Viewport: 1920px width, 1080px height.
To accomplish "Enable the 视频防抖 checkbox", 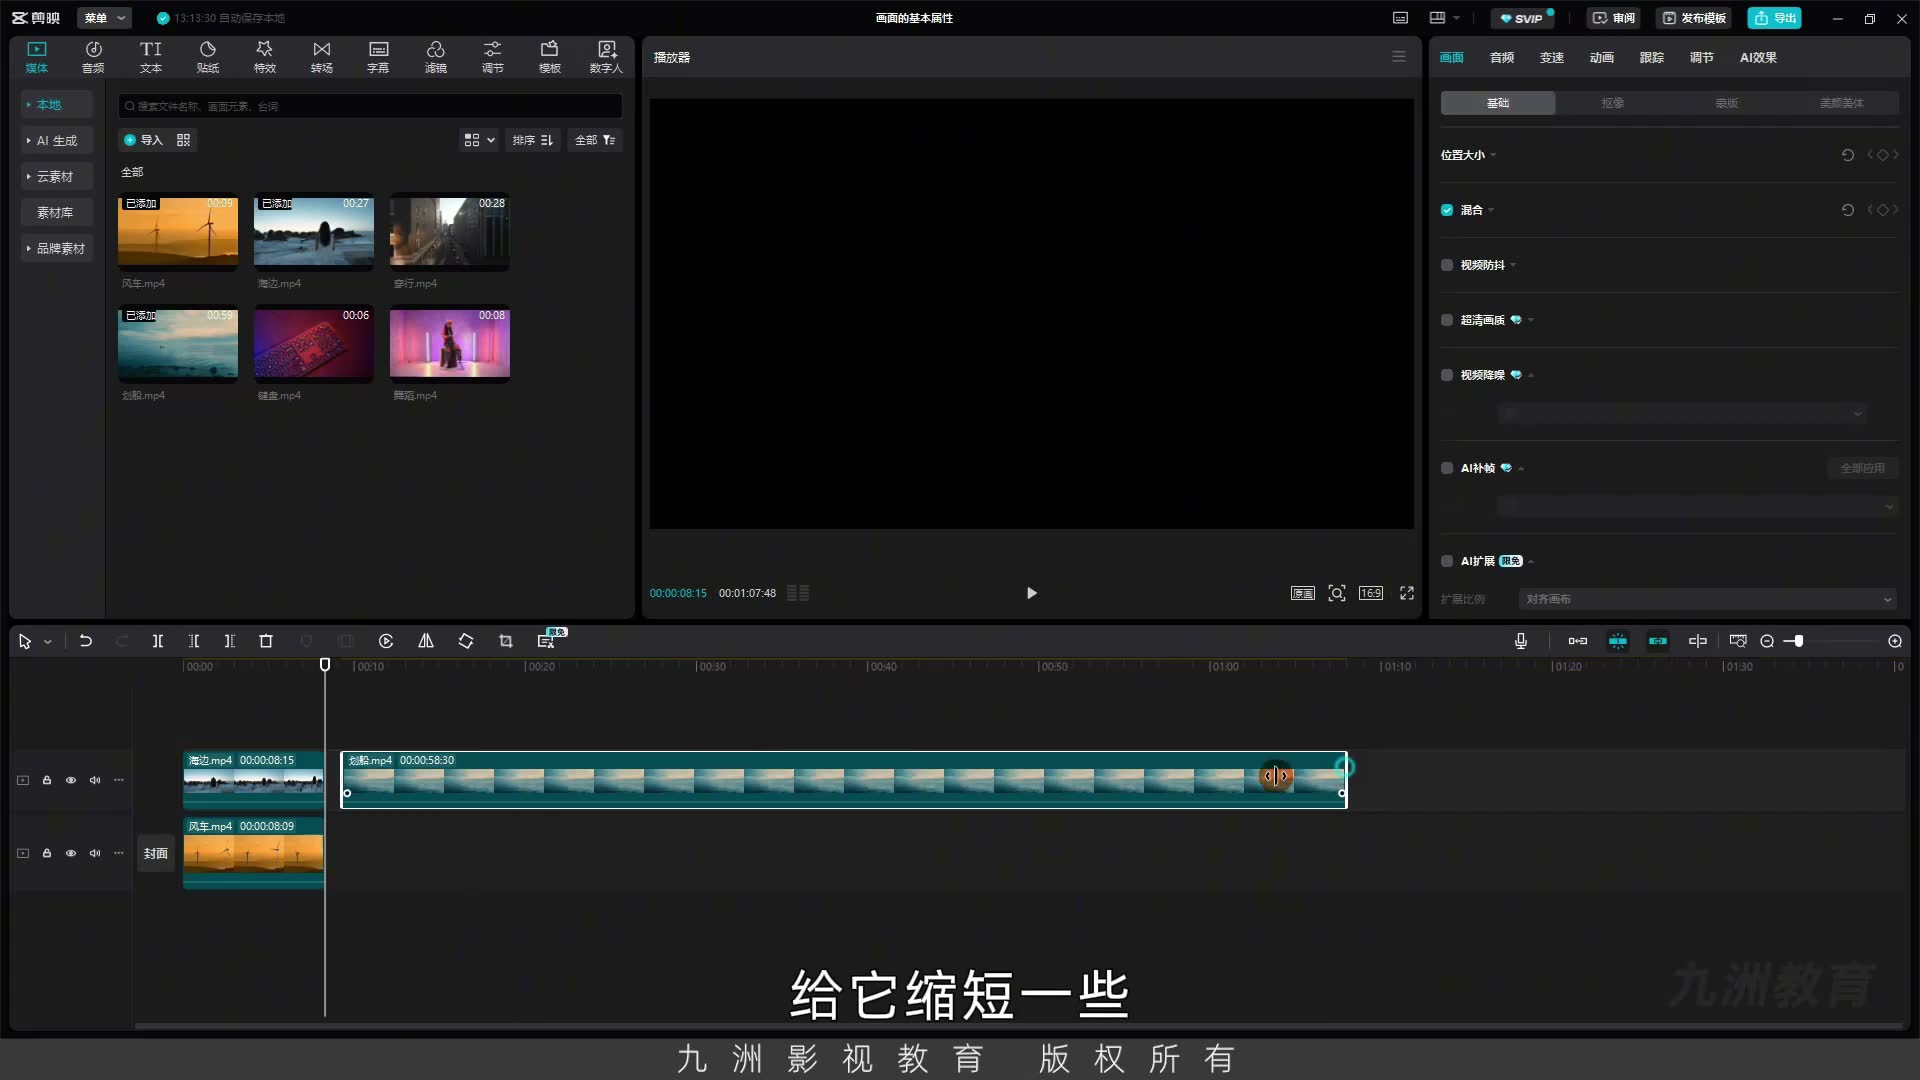I will 1447,265.
